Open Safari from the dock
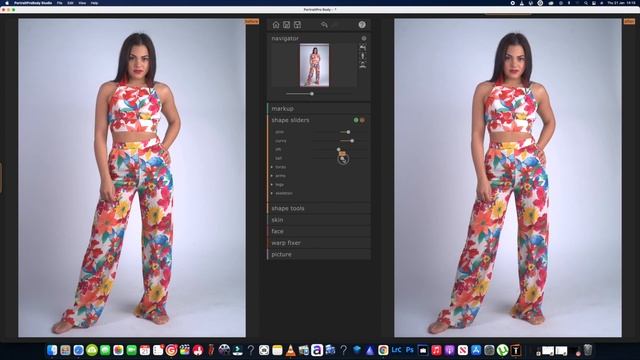Viewport: 640px width, 360px height. 78,350
